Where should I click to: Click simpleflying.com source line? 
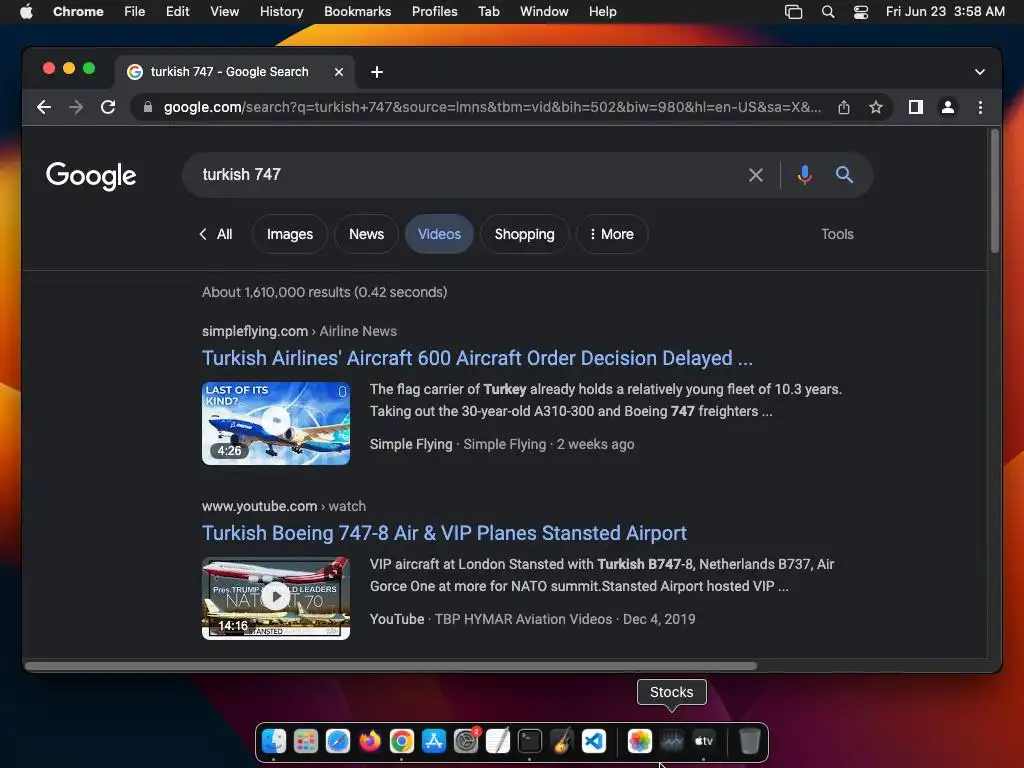point(299,331)
